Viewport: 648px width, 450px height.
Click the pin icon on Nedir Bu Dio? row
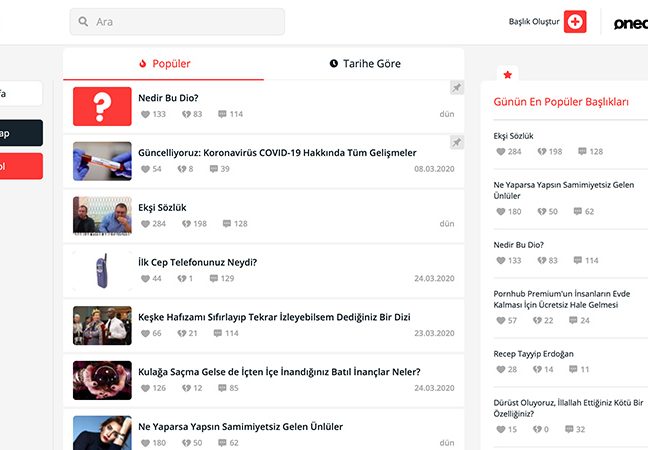coord(457,88)
